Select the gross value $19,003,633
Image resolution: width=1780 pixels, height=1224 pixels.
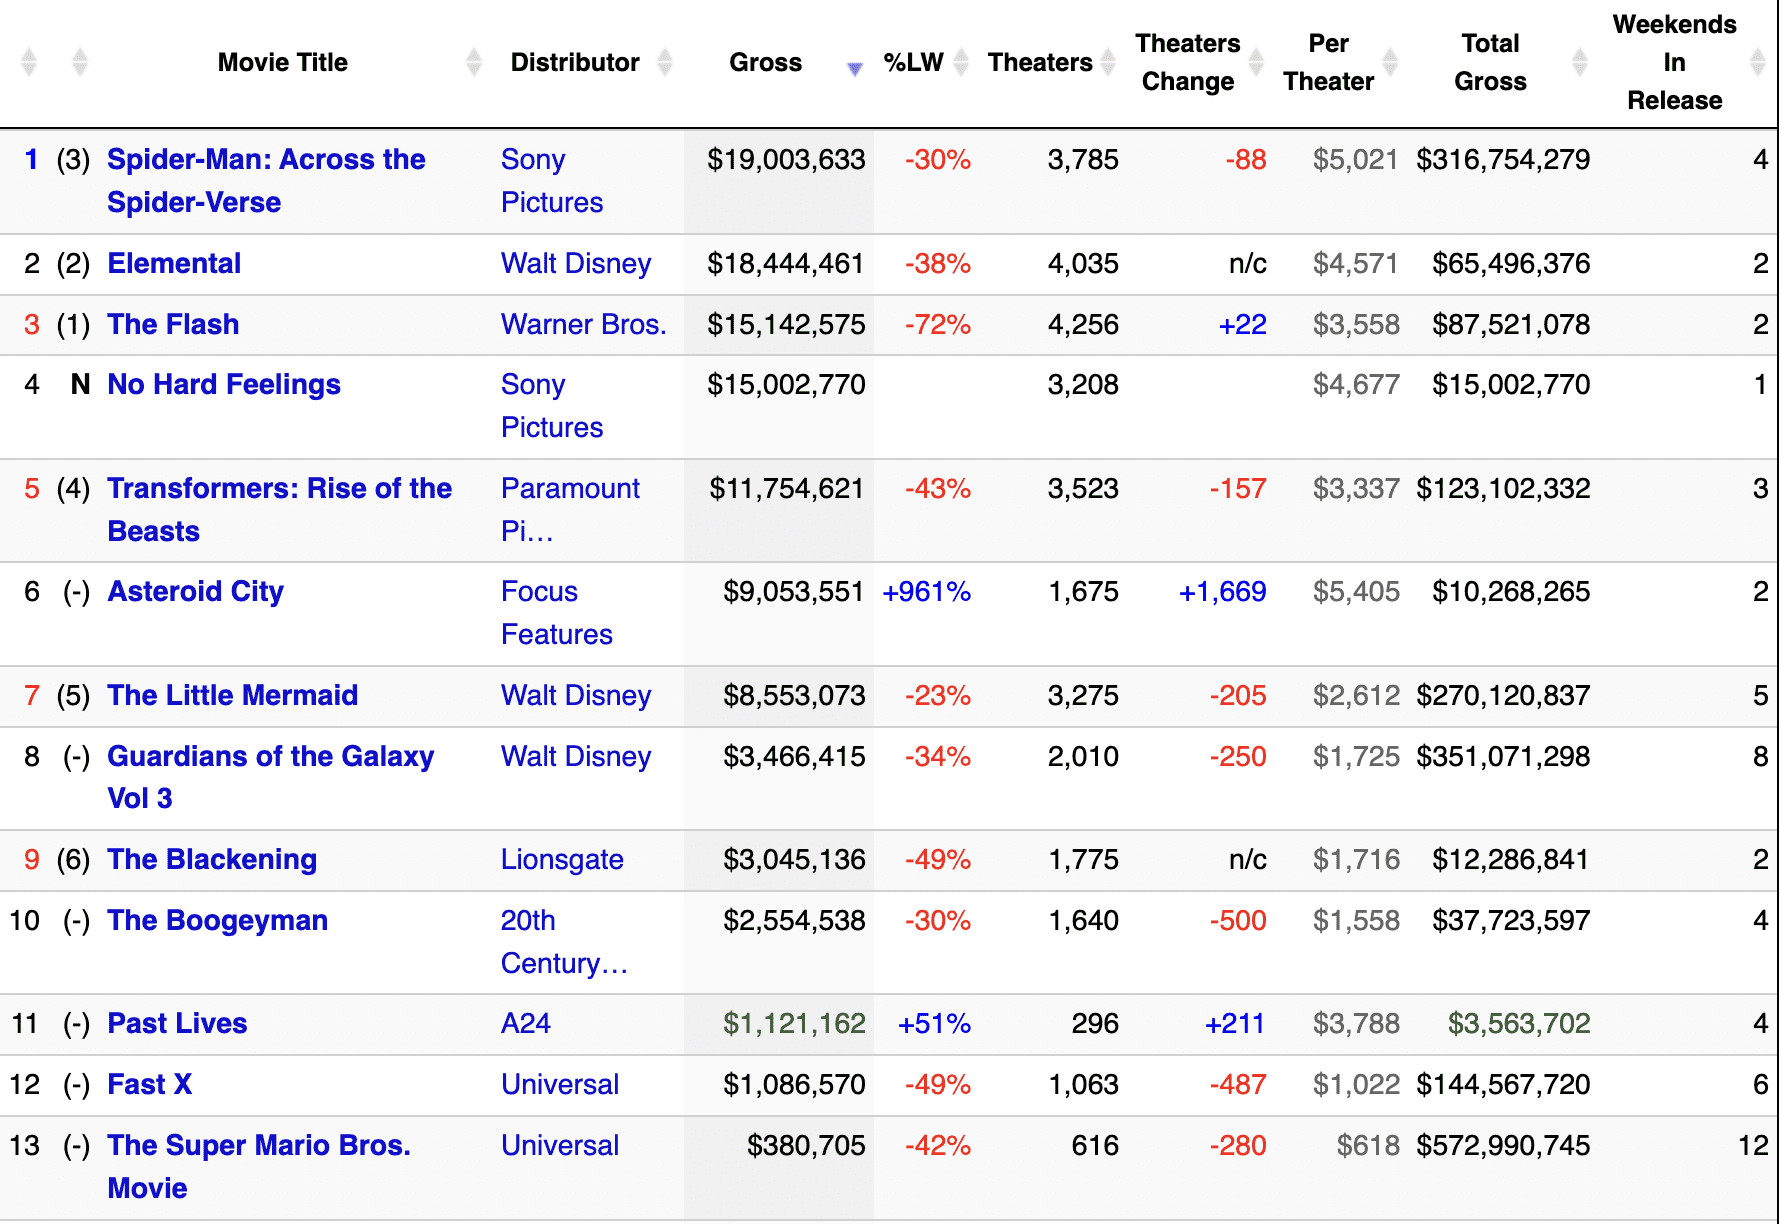786,159
